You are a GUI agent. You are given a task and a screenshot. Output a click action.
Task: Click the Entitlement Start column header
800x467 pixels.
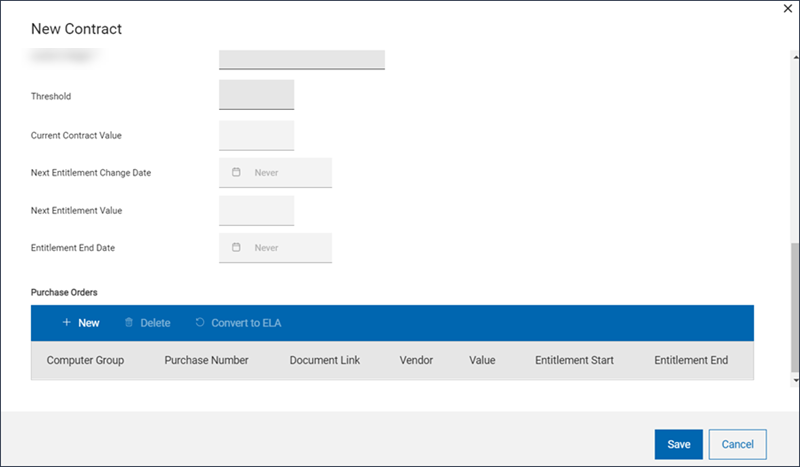(x=574, y=360)
